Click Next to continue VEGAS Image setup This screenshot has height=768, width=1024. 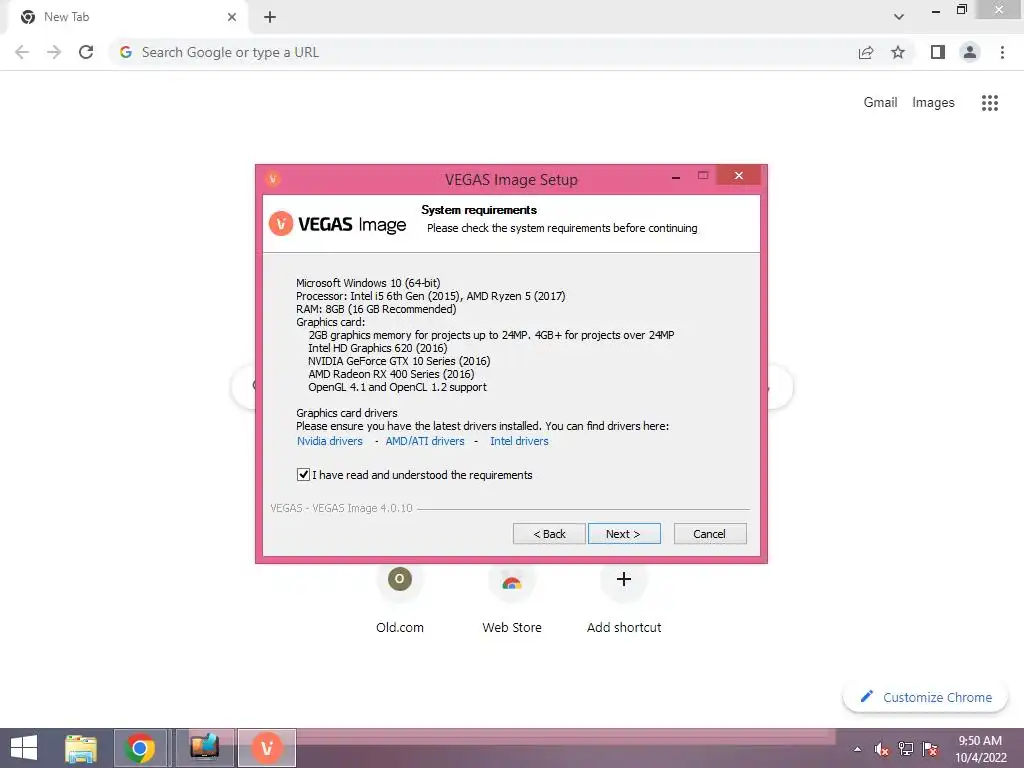pyautogui.click(x=624, y=534)
